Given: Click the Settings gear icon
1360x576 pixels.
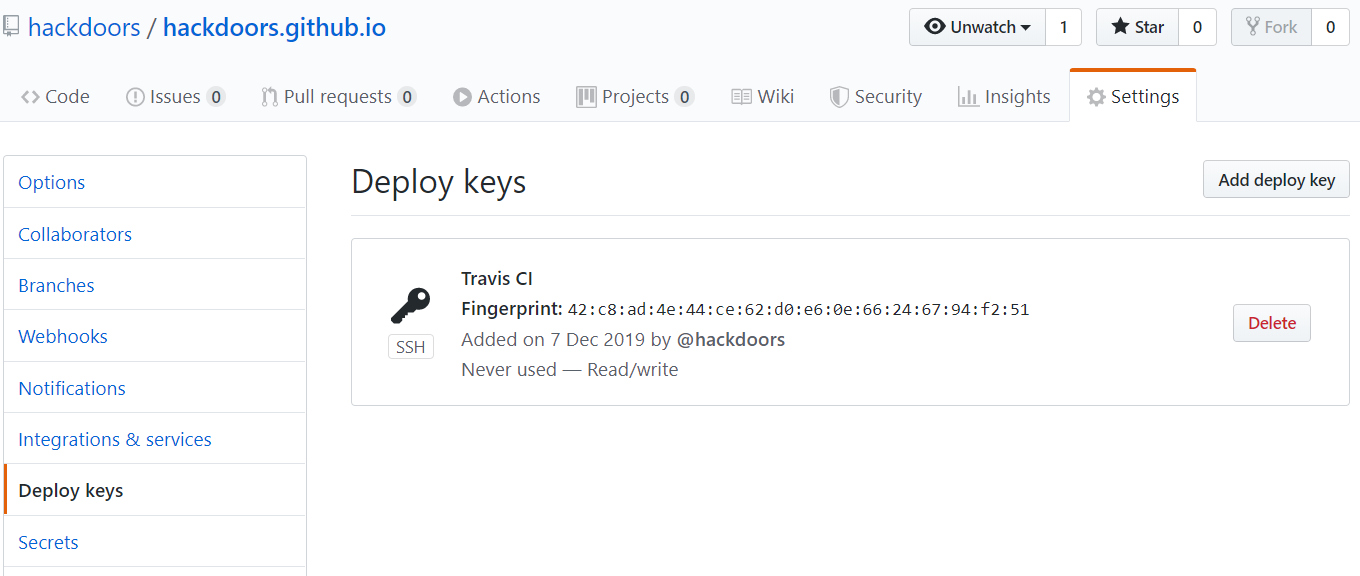Looking at the screenshot, I should (1096, 97).
